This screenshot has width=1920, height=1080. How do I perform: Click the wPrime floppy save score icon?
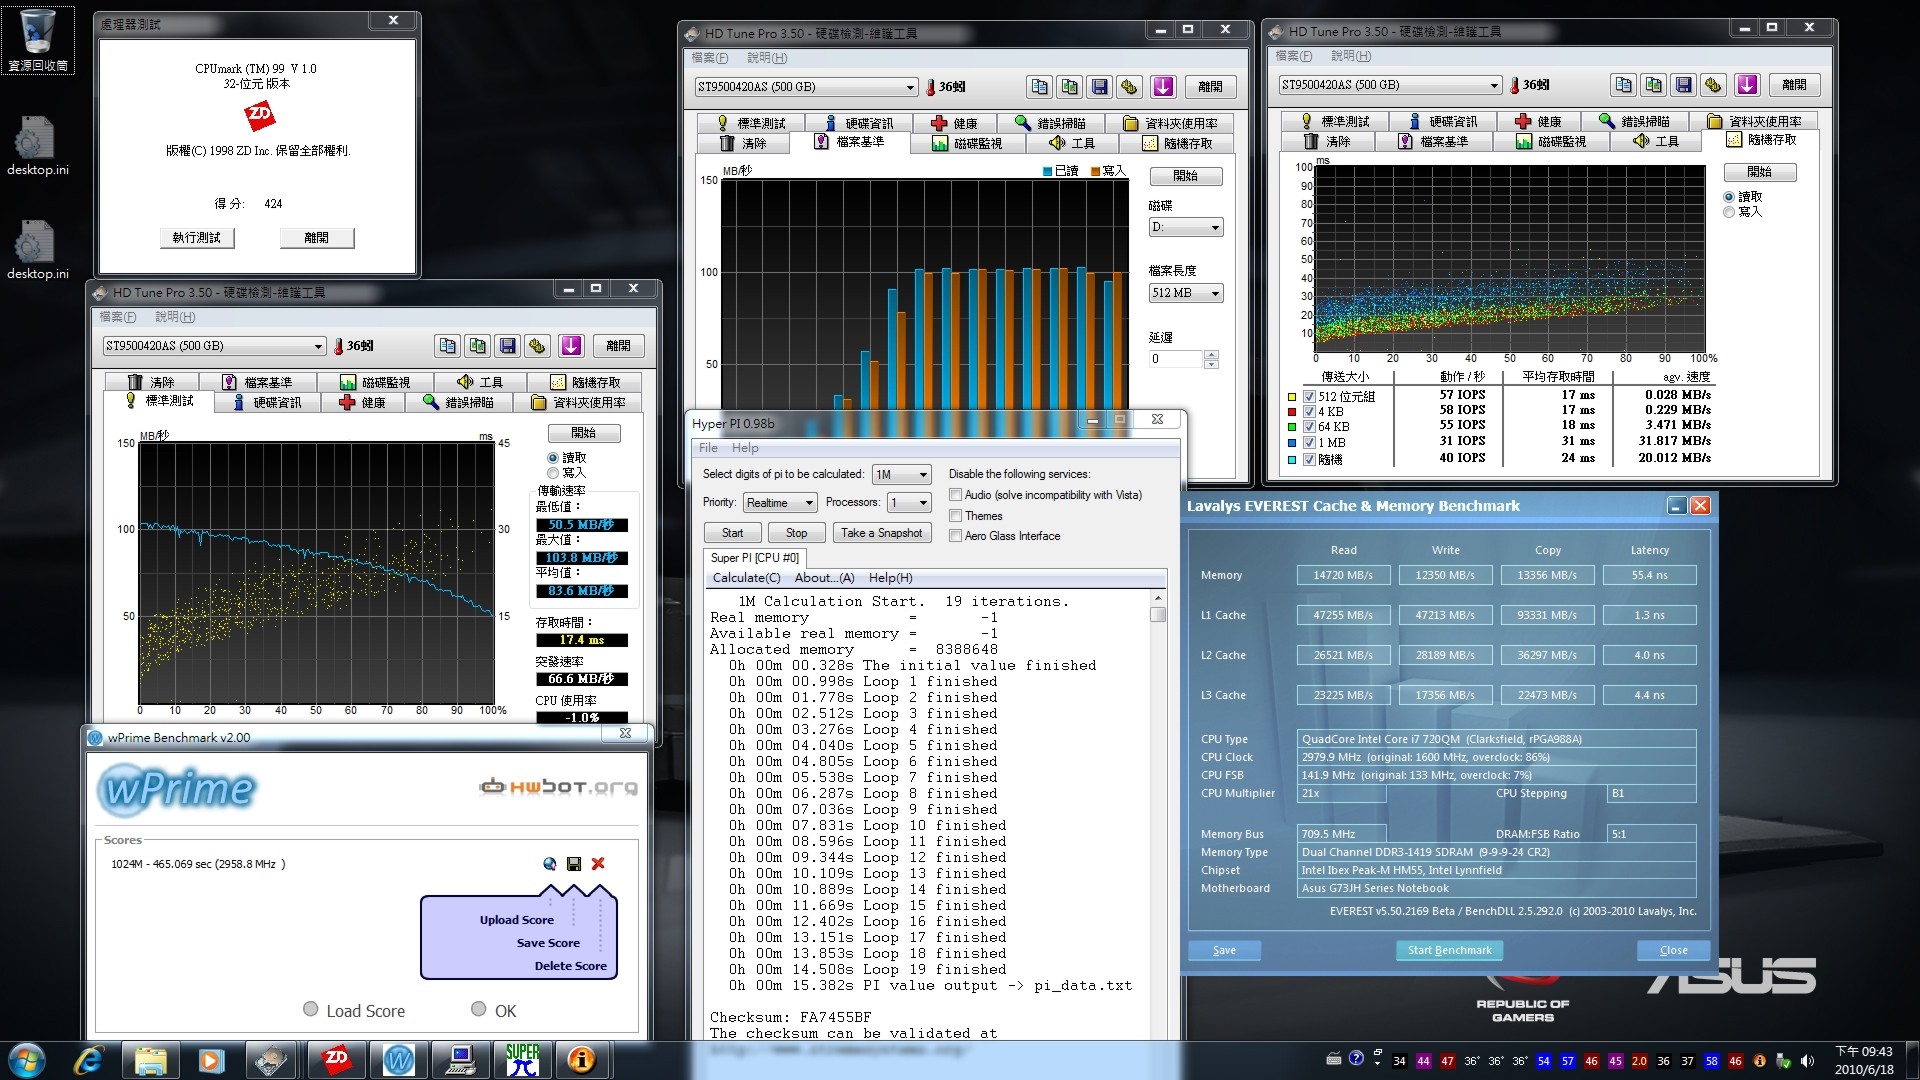point(574,864)
